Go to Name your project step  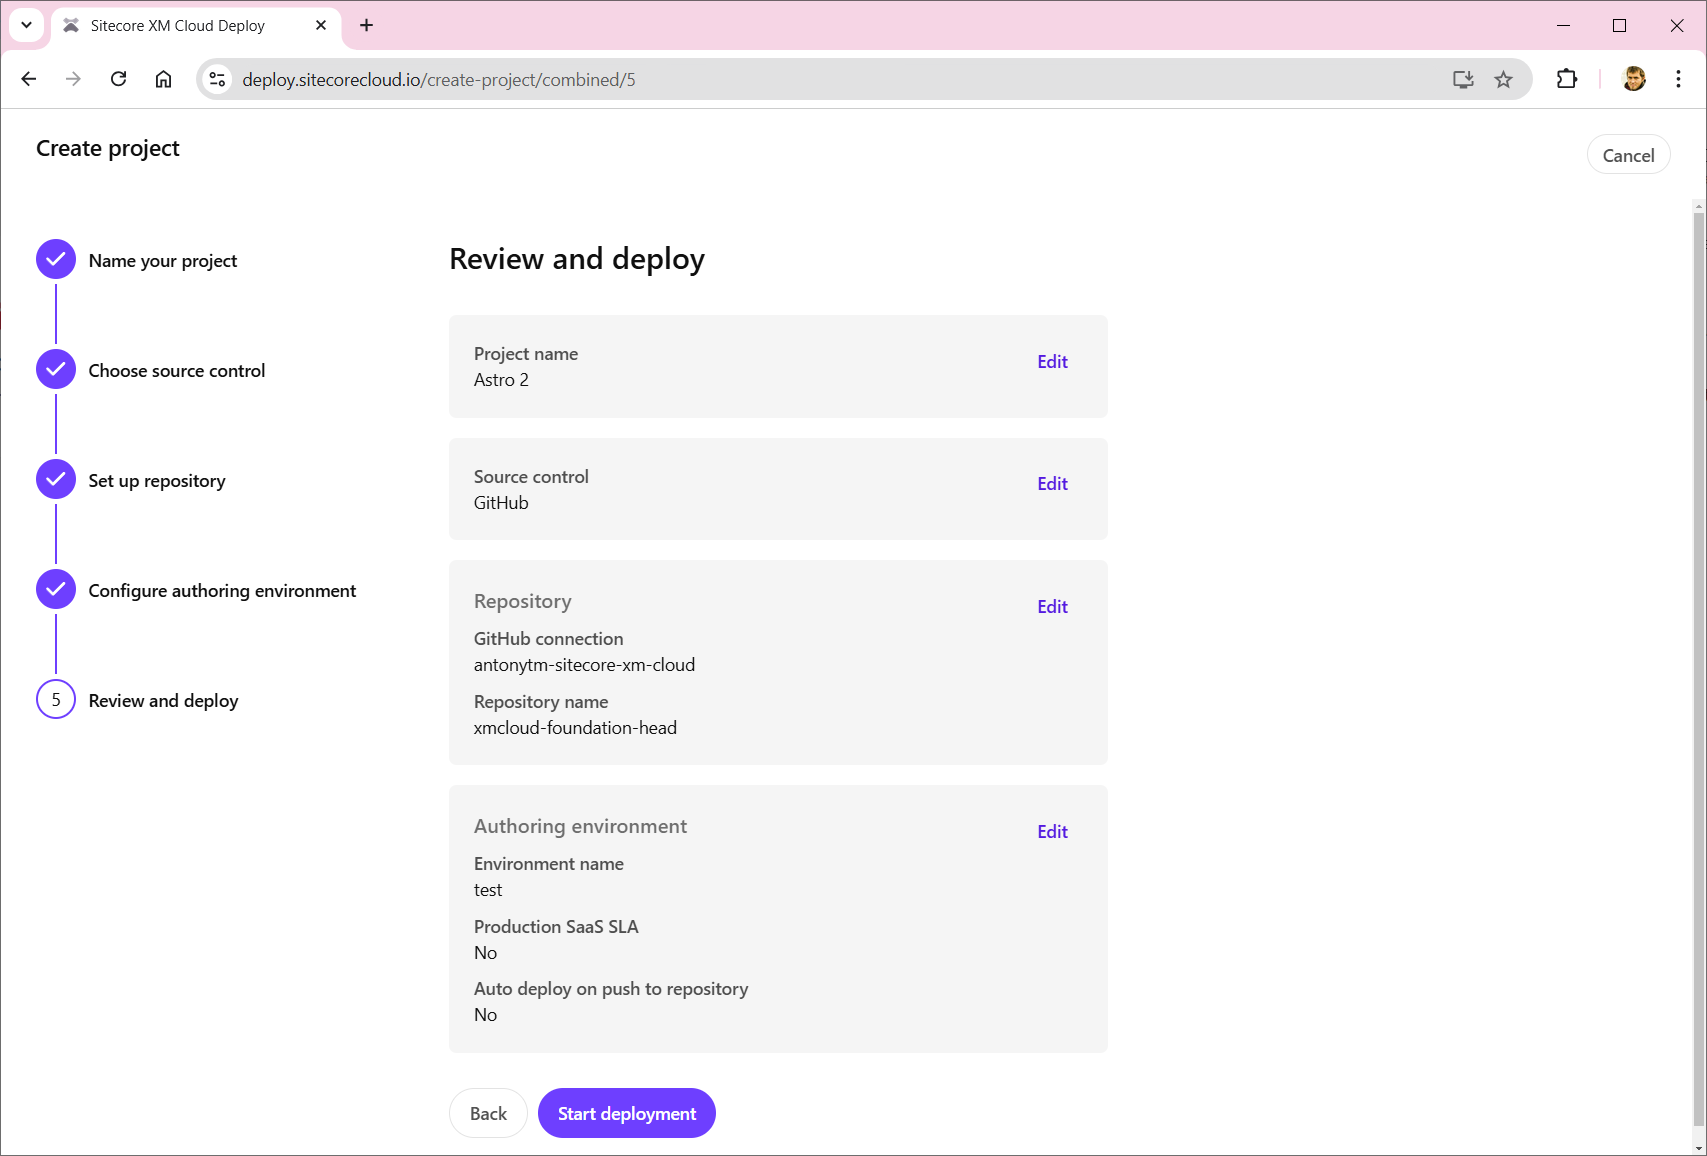(x=162, y=260)
